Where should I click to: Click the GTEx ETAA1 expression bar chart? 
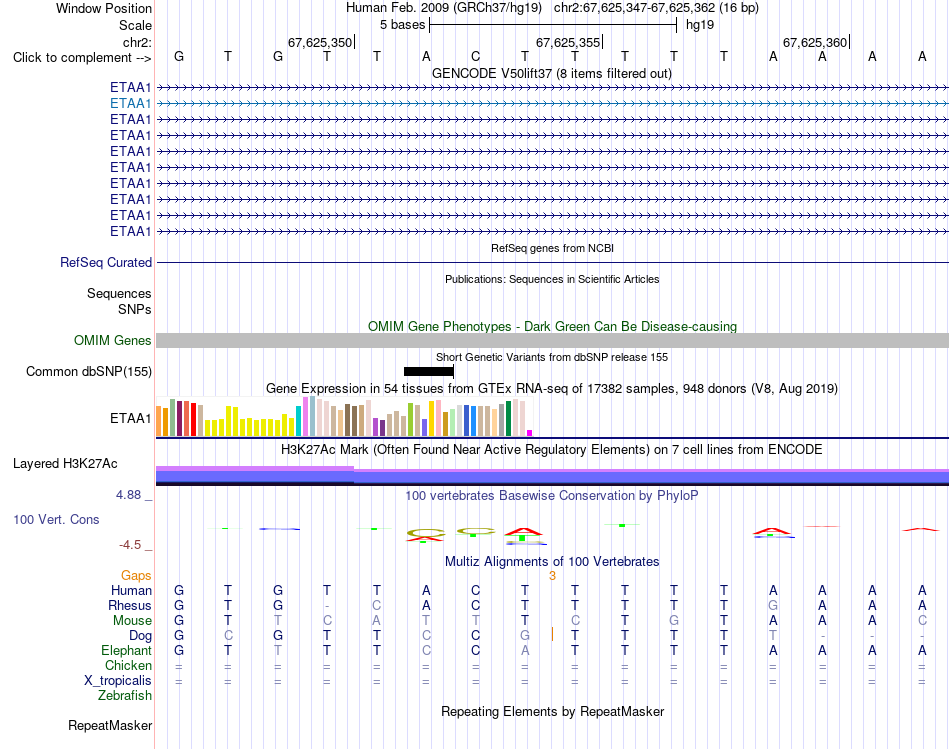tap(344, 417)
